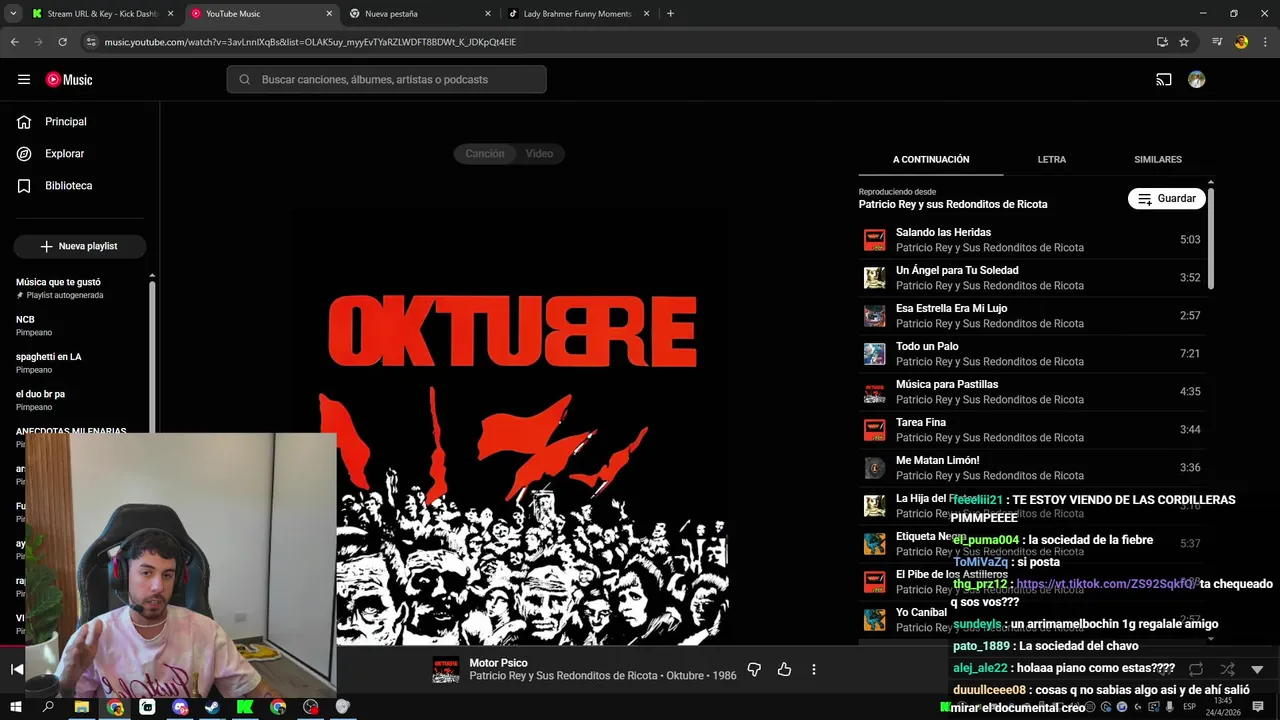Open a new browser tab
The width and height of the screenshot is (1280, 720).
[670, 14]
